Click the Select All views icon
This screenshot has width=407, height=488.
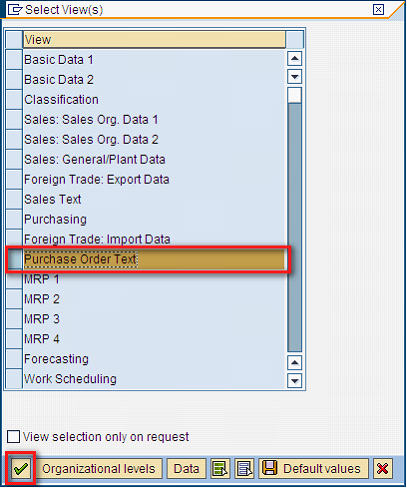[220, 469]
